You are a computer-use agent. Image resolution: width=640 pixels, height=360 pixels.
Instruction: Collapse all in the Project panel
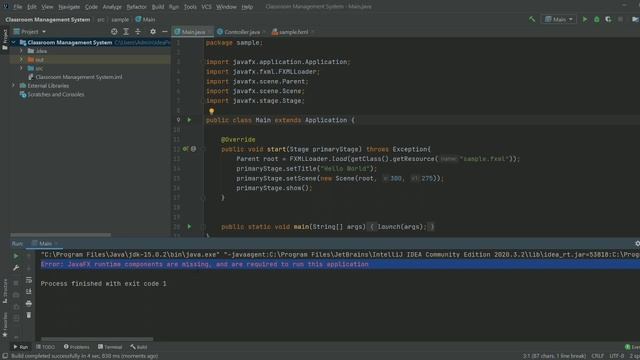138,31
